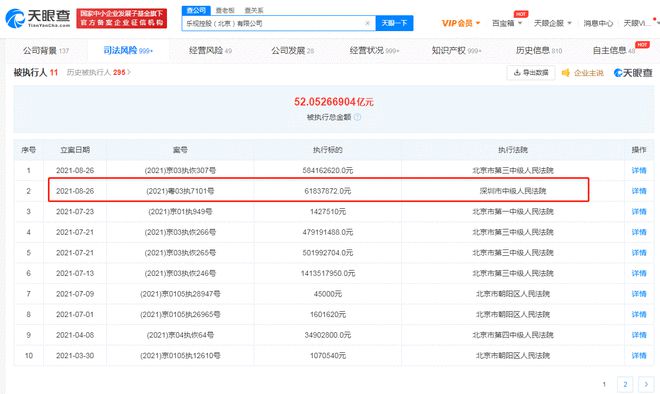Image resolution: width=660 pixels, height=394 pixels.
Task: Click the 天眼一下 search button
Action: pos(394,23)
